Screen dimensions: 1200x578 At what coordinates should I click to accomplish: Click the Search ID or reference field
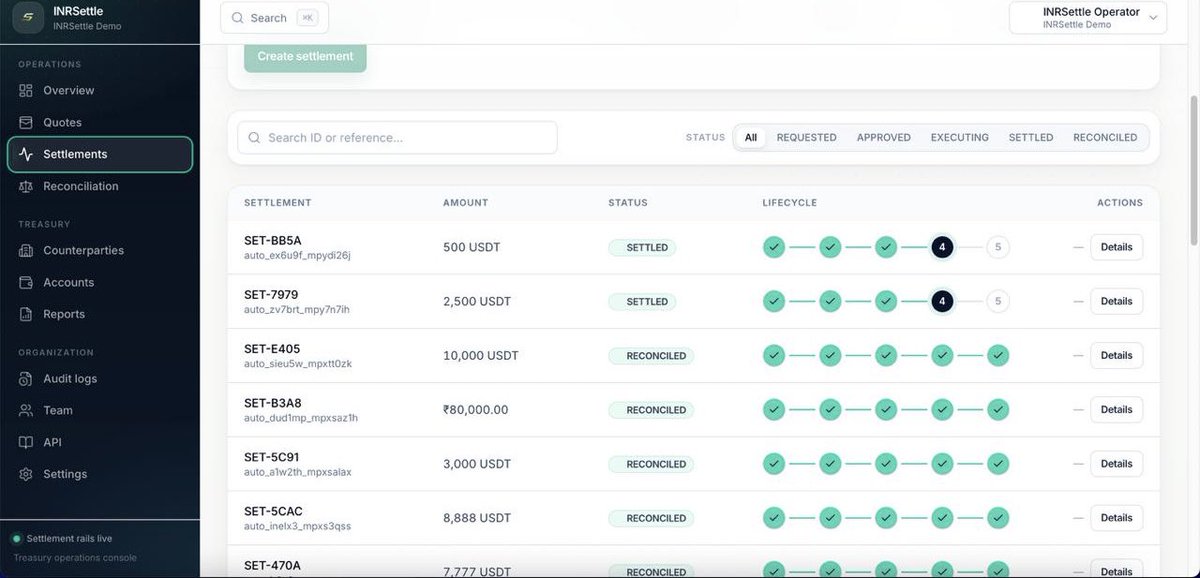click(x=397, y=138)
